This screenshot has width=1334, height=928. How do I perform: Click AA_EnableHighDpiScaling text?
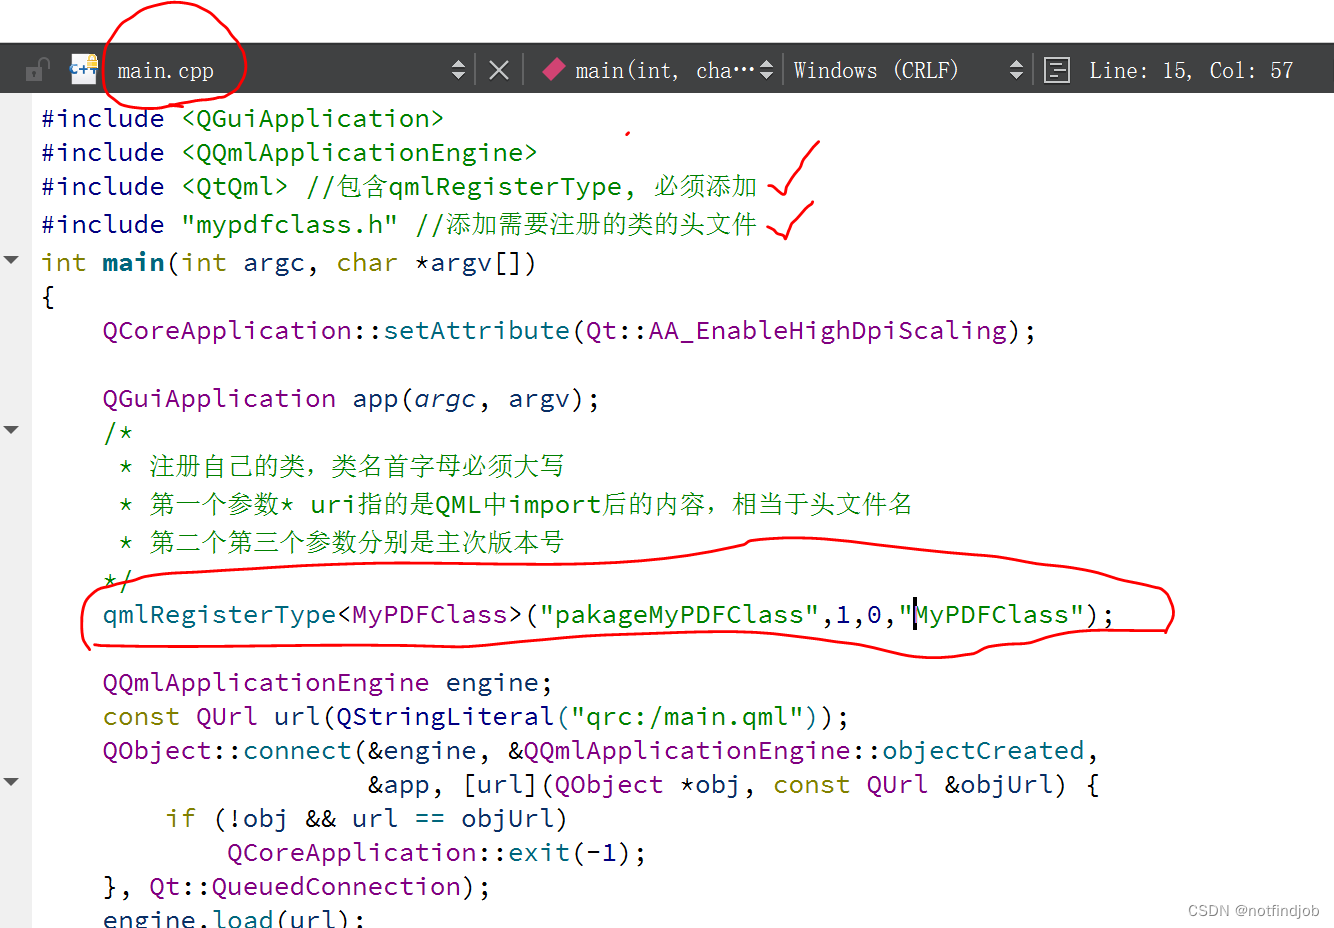click(x=828, y=330)
